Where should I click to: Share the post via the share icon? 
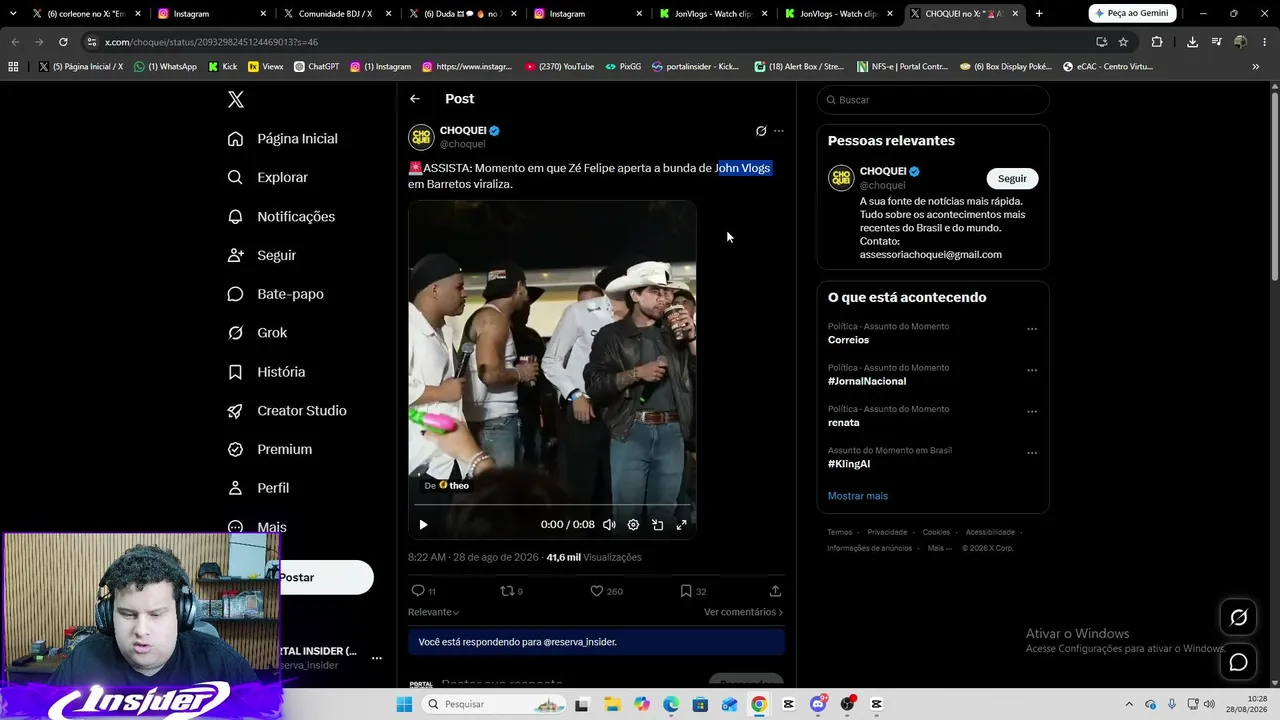775,591
